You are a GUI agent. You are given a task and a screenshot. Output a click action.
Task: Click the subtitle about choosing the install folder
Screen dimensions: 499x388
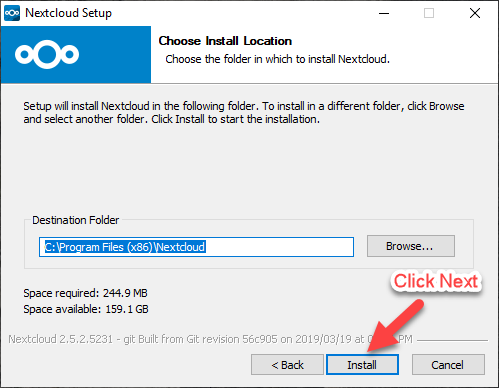click(277, 59)
